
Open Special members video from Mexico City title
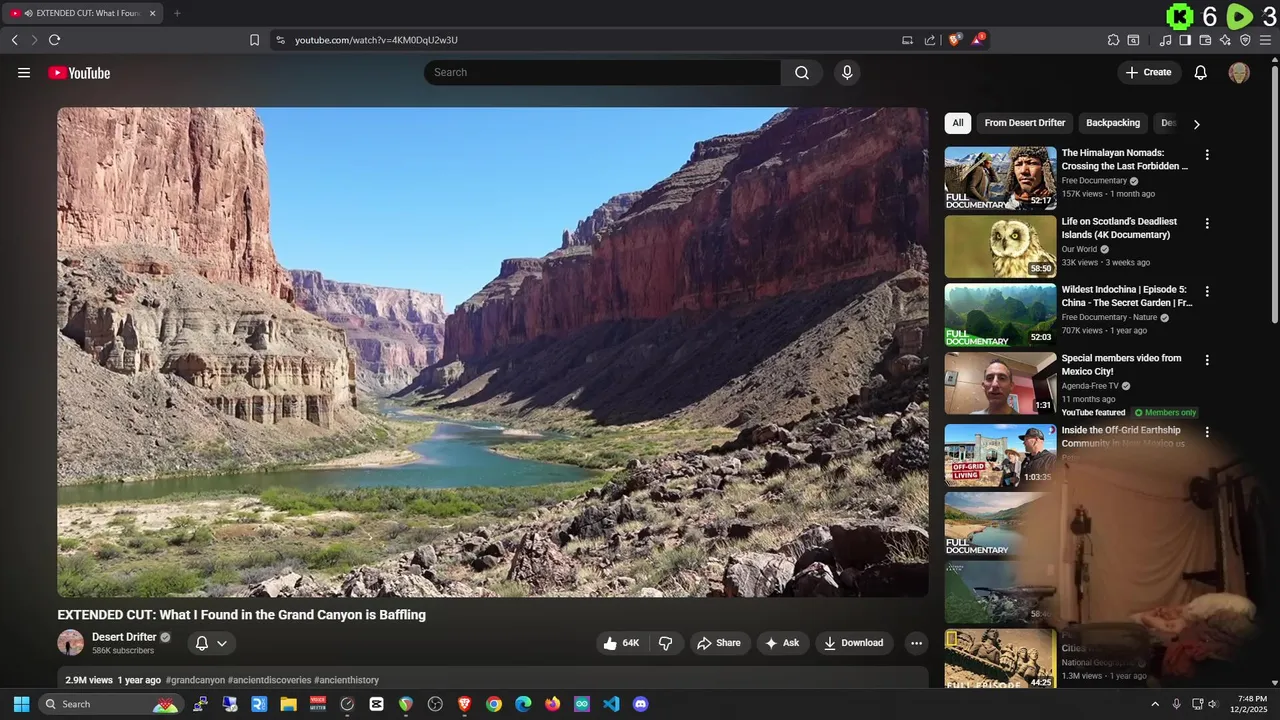pos(1121,365)
